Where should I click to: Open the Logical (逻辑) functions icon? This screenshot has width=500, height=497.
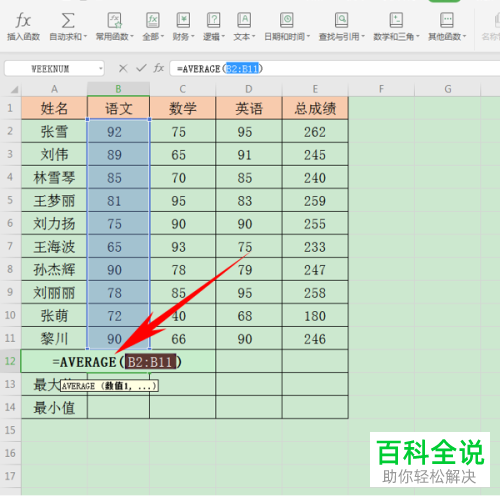pos(213,21)
